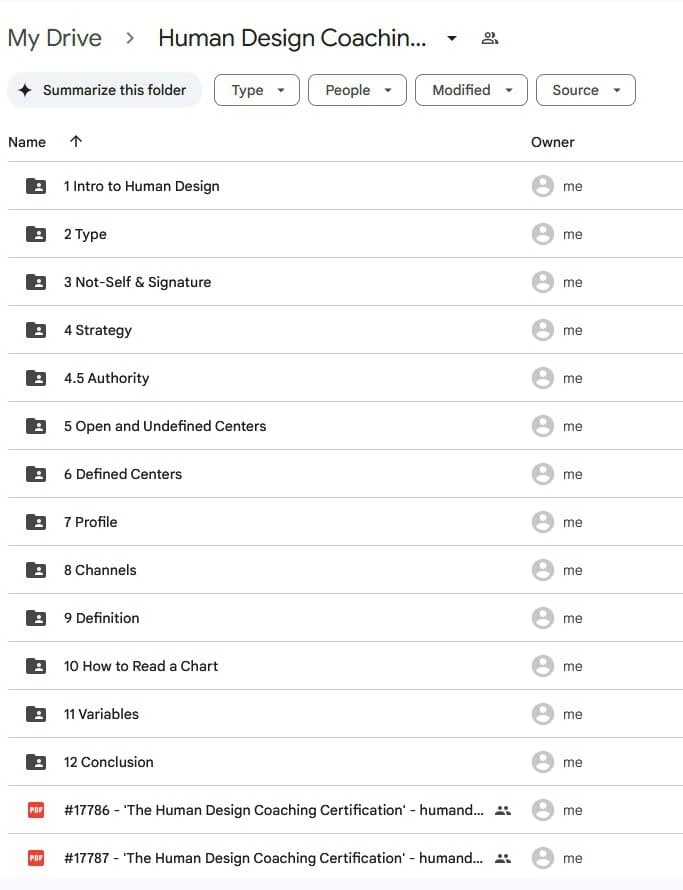Open the Type filter dropdown

tap(257, 90)
